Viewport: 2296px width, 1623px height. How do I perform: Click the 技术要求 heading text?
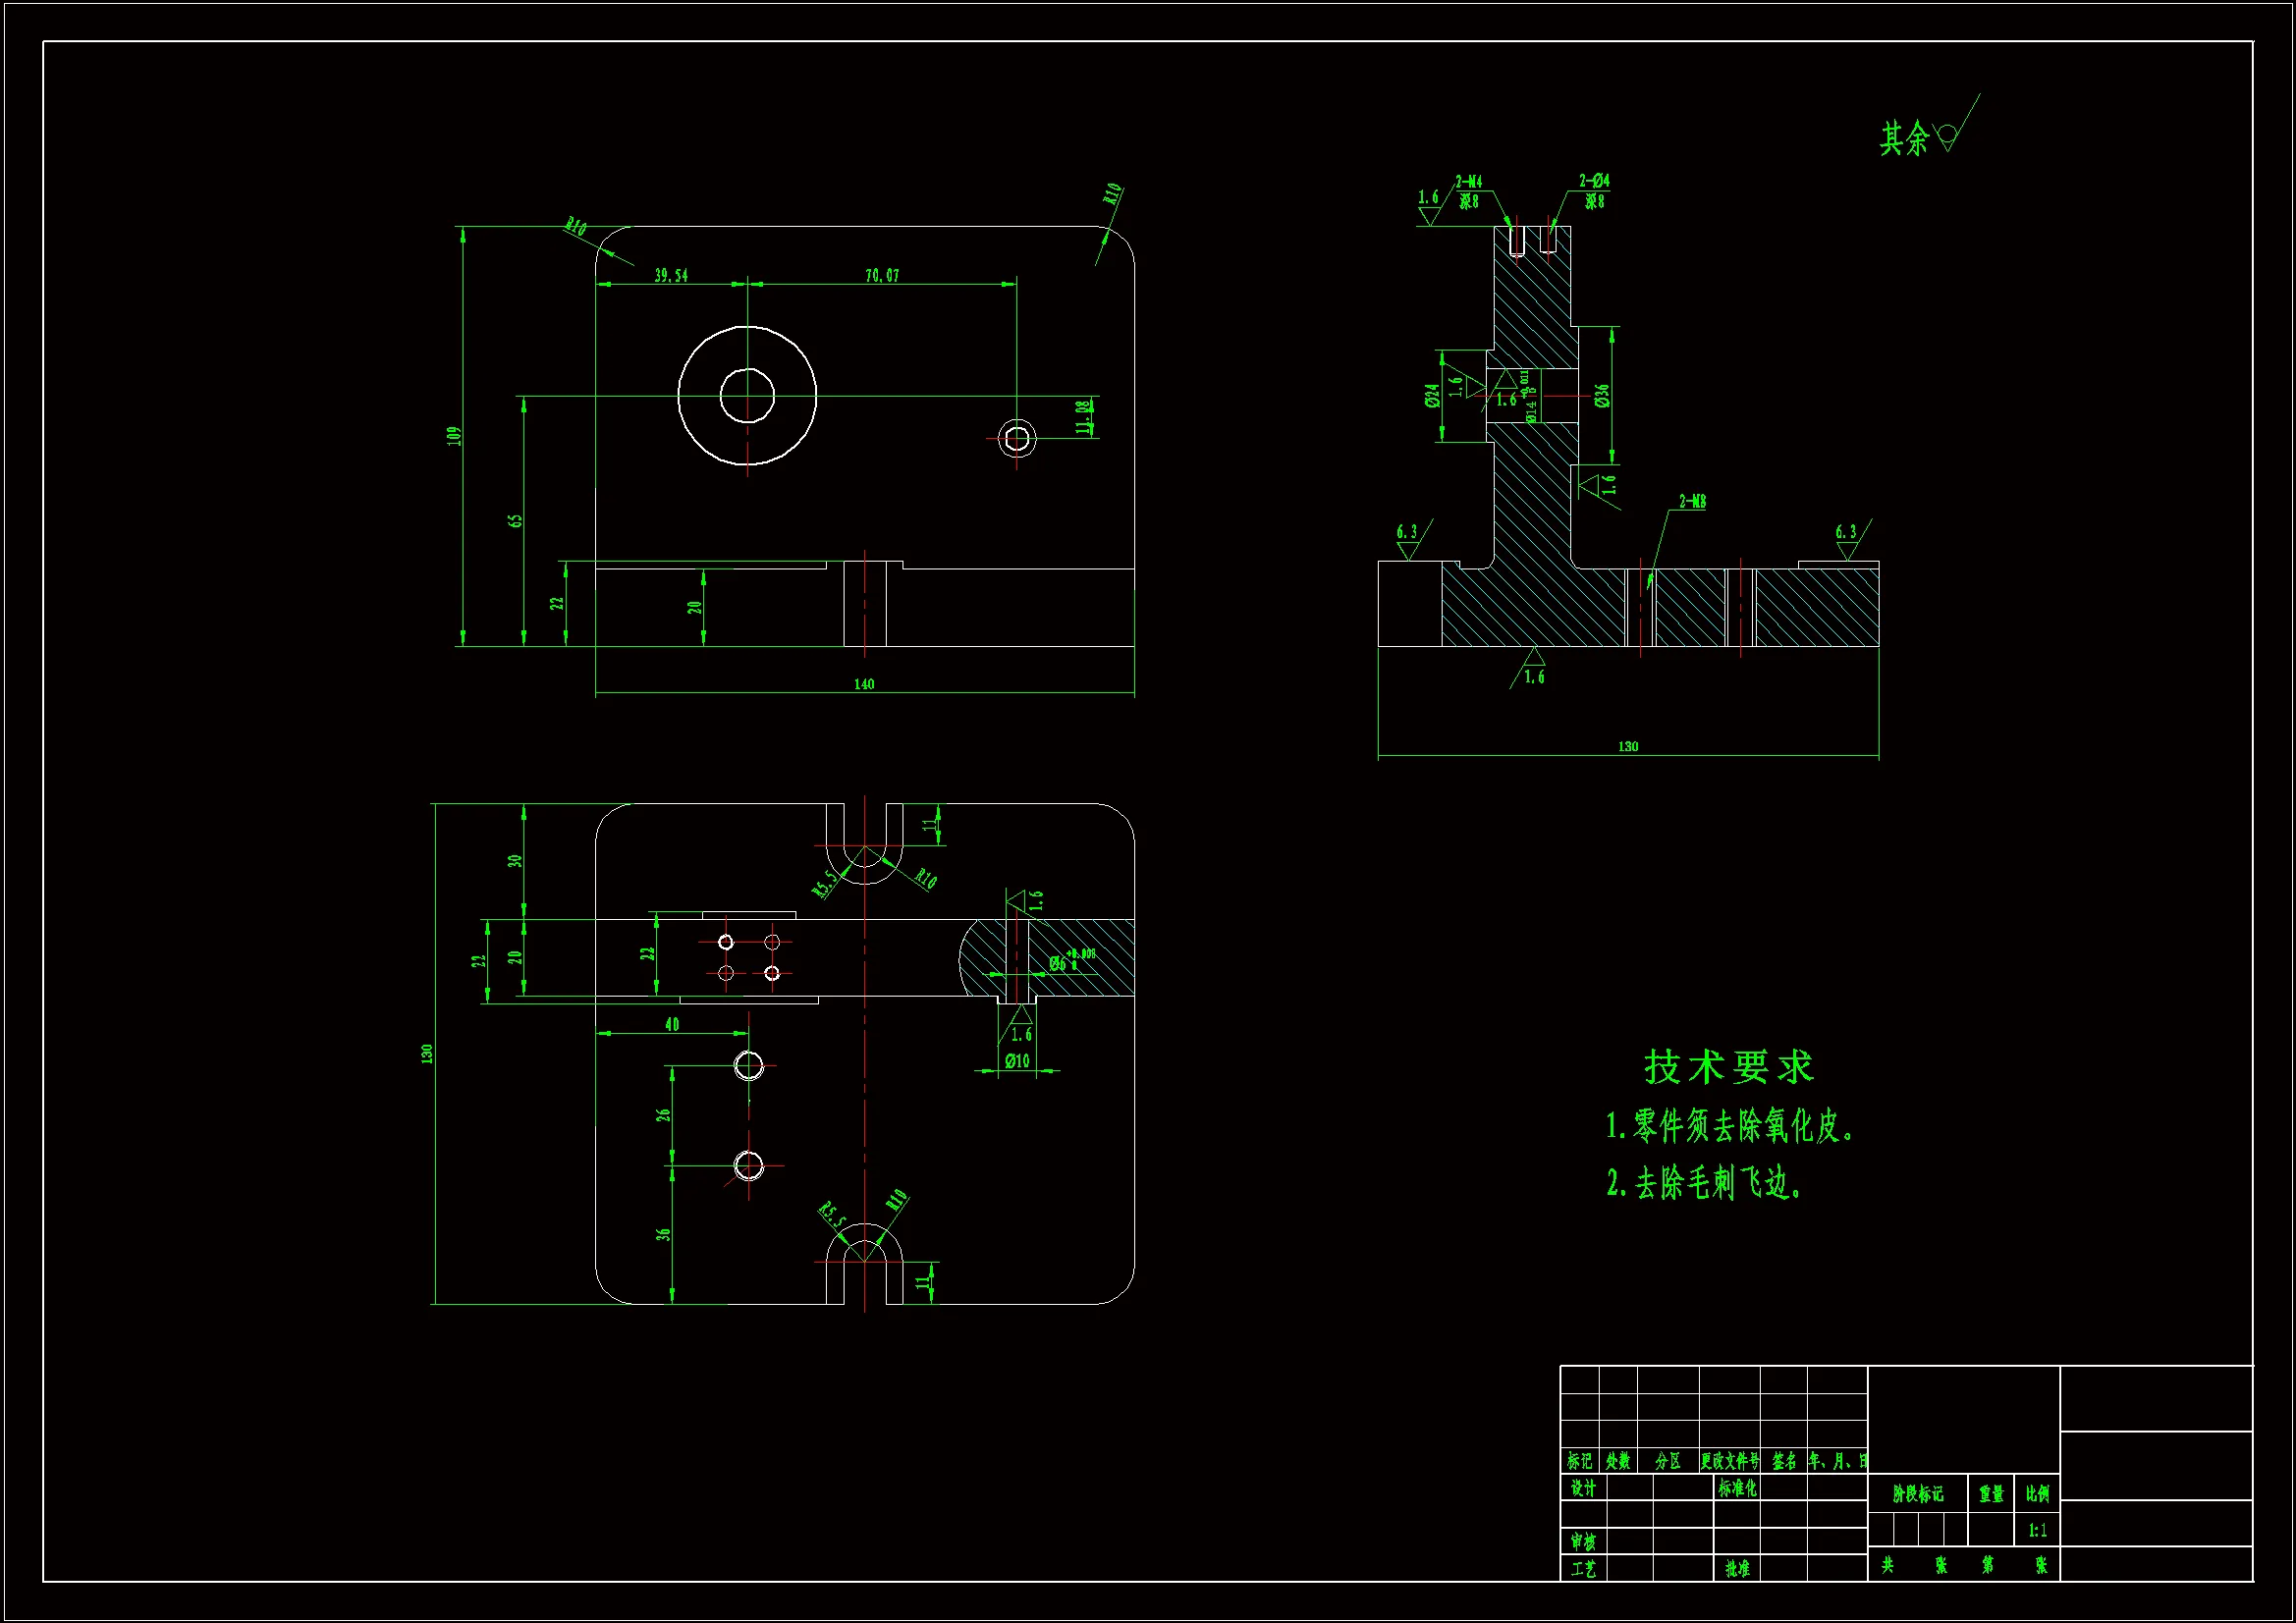(1729, 1067)
